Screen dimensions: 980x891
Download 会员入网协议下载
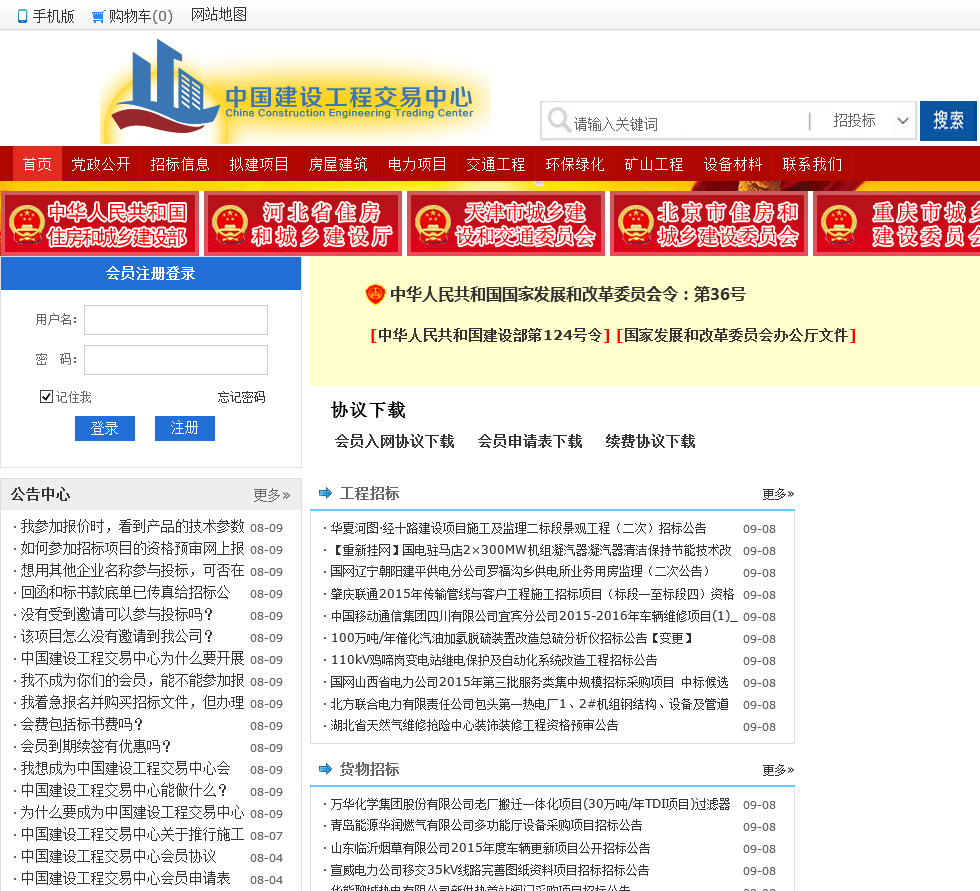(394, 441)
